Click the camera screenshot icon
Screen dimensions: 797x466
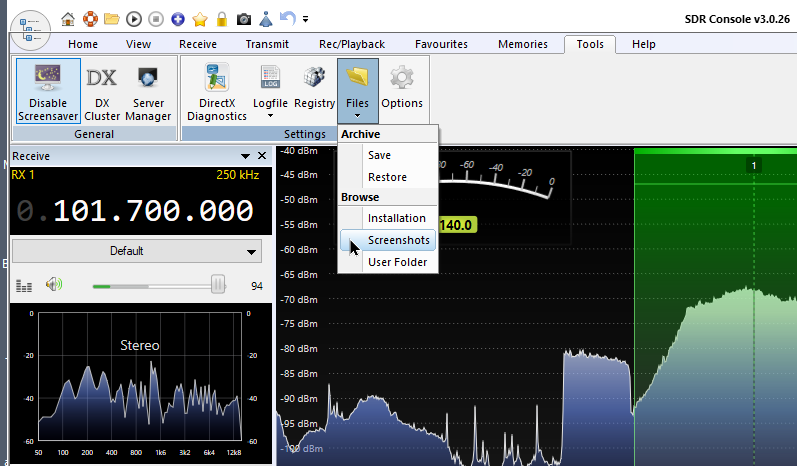244,18
